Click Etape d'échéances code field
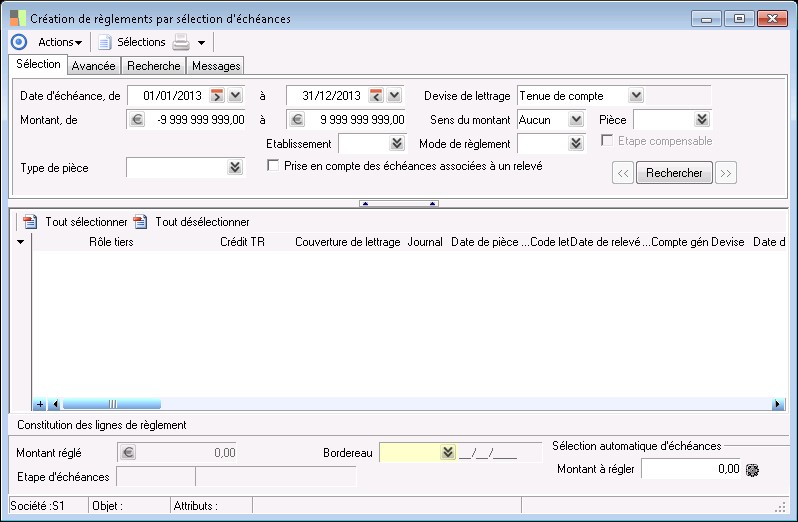Screen dimensions: 798x522 156,477
